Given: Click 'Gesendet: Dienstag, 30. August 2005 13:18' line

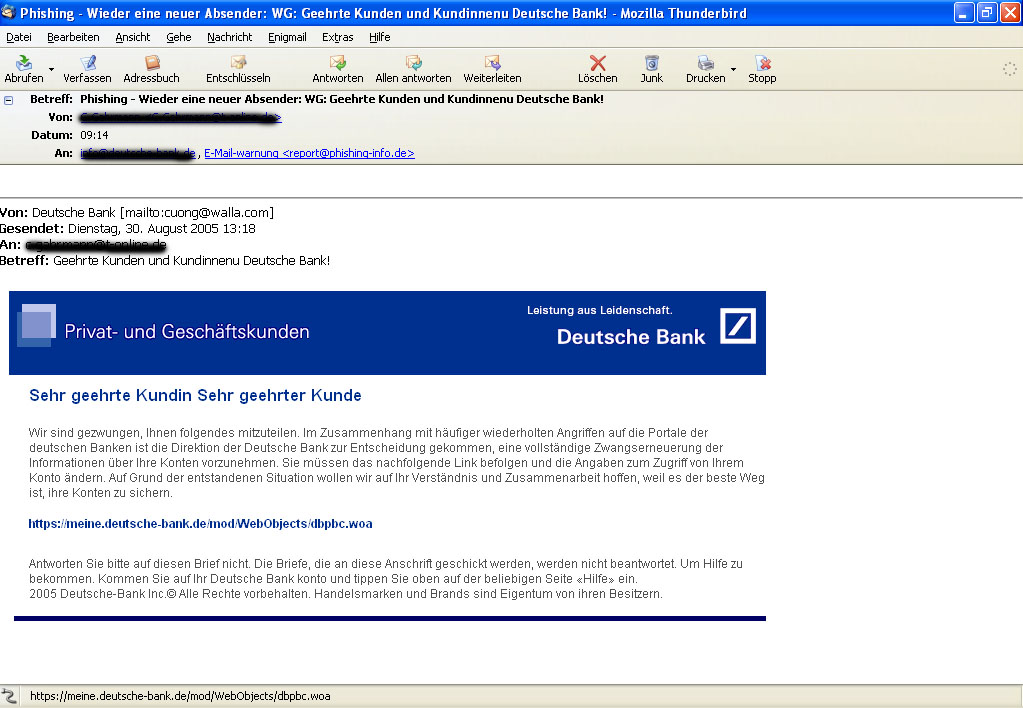Looking at the screenshot, I should (x=128, y=229).
